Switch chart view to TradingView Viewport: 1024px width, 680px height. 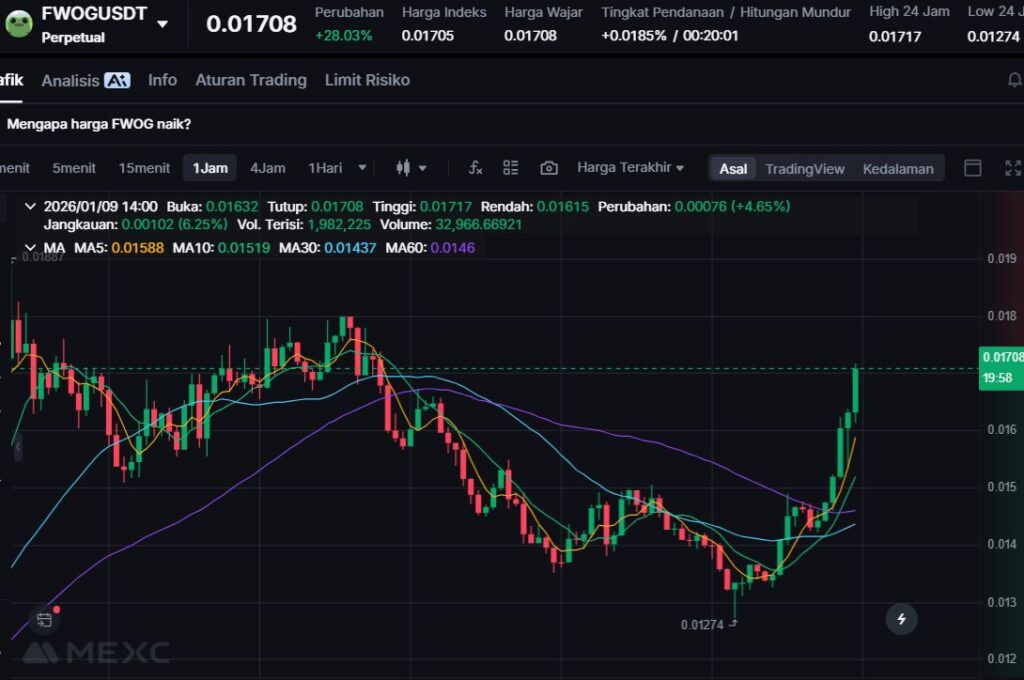[x=804, y=168]
